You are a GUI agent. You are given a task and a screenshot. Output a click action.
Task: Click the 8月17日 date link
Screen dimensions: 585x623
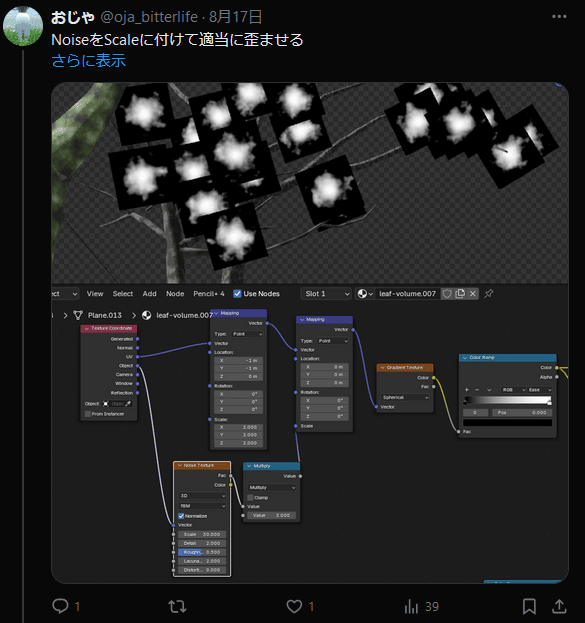pyautogui.click(x=235, y=17)
